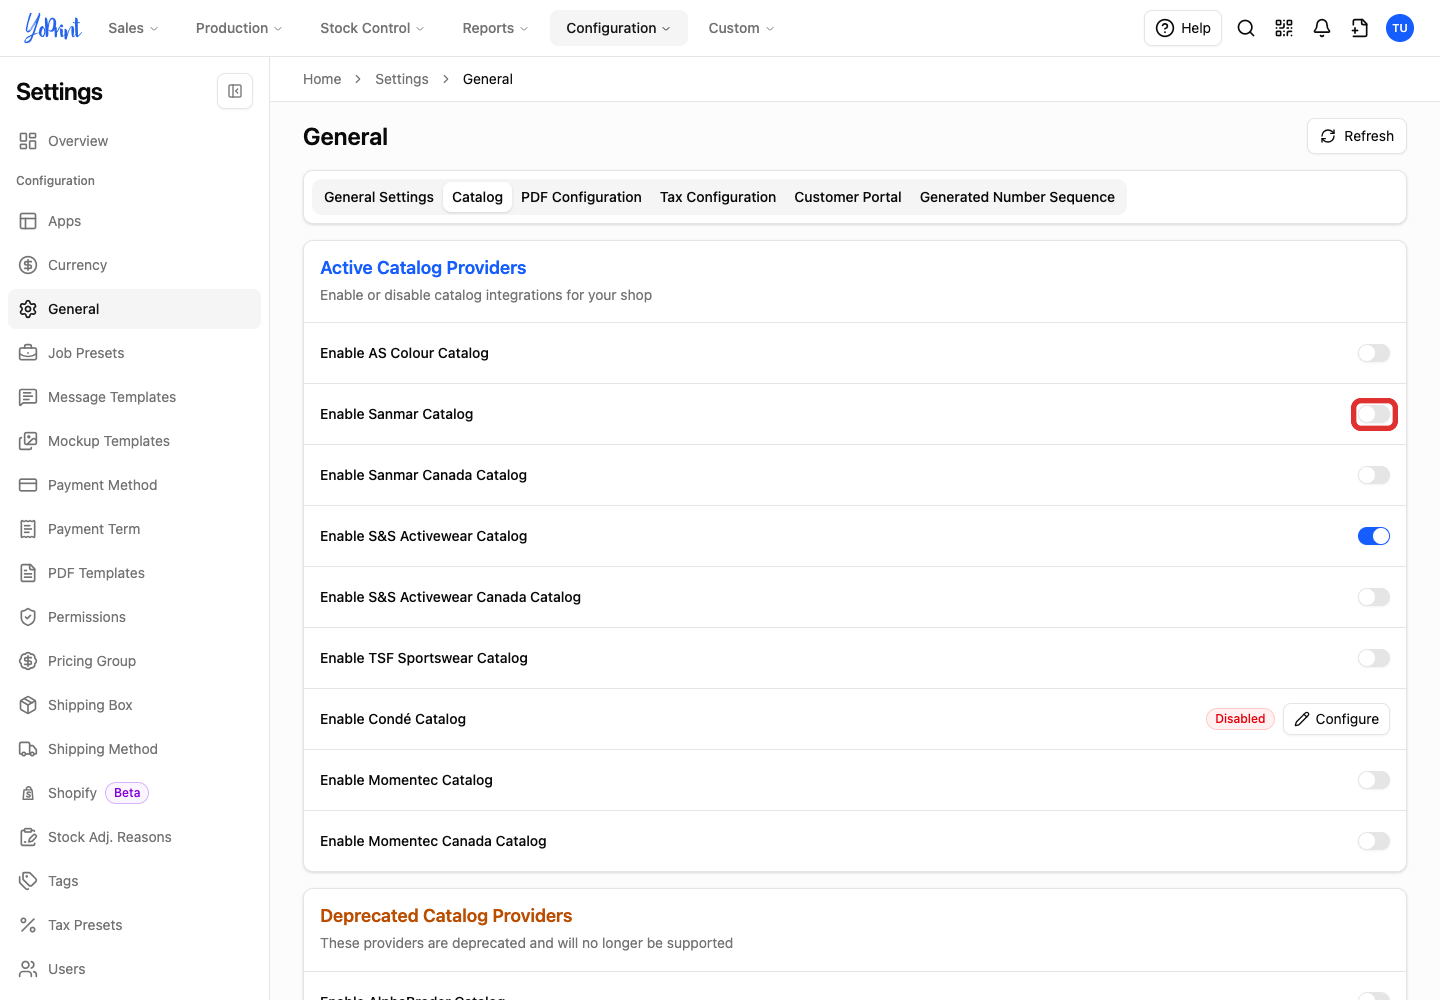Click the Currency sidebar icon
Image resolution: width=1440 pixels, height=1000 pixels.
tap(28, 265)
